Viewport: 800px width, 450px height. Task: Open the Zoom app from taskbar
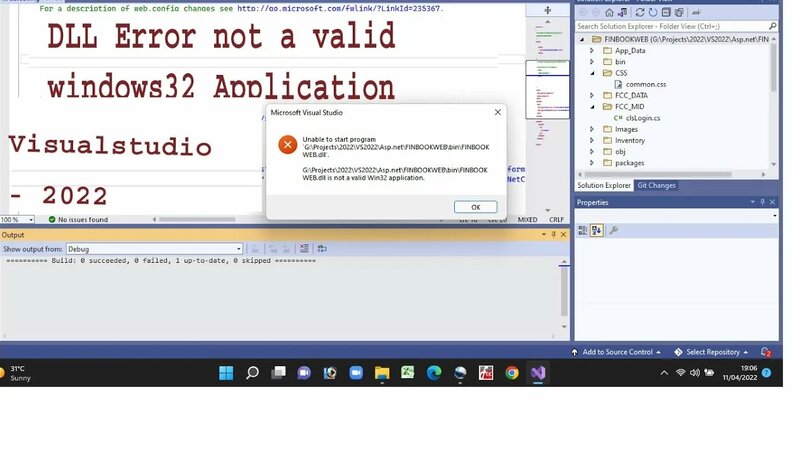coord(356,373)
